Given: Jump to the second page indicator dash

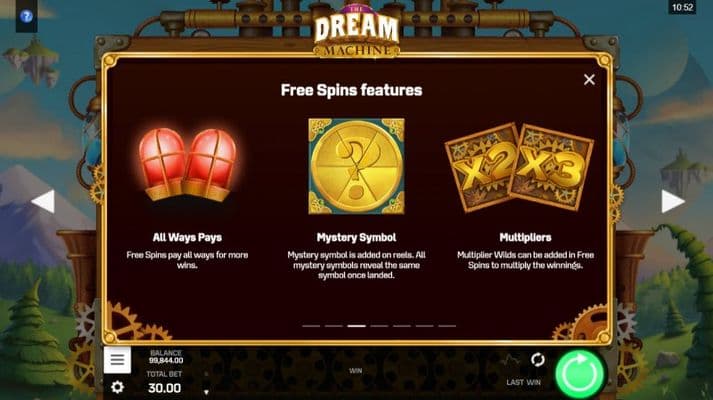Looking at the screenshot, I should (334, 326).
